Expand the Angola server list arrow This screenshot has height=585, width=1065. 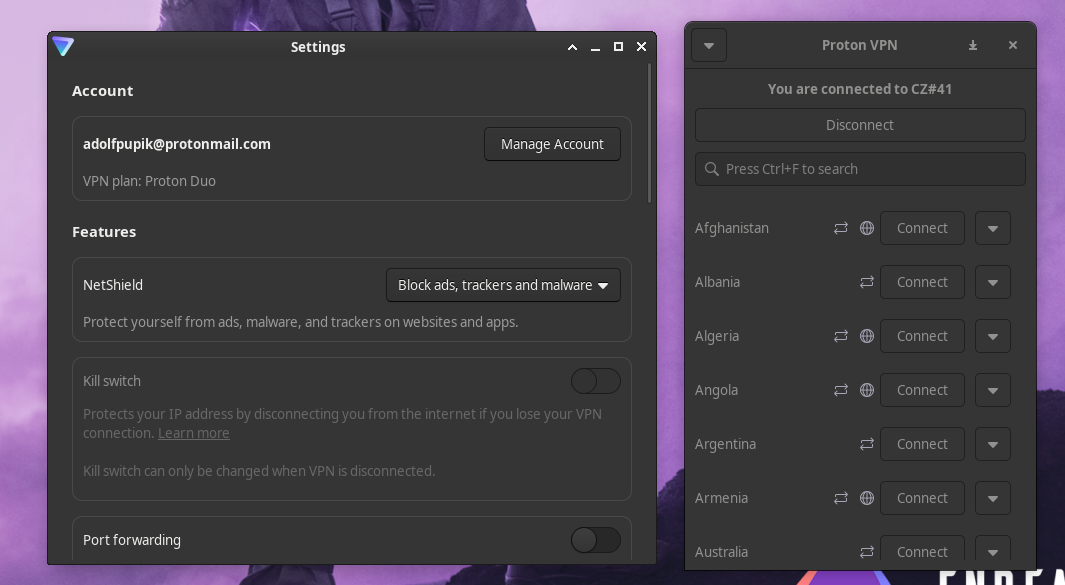(x=992, y=390)
